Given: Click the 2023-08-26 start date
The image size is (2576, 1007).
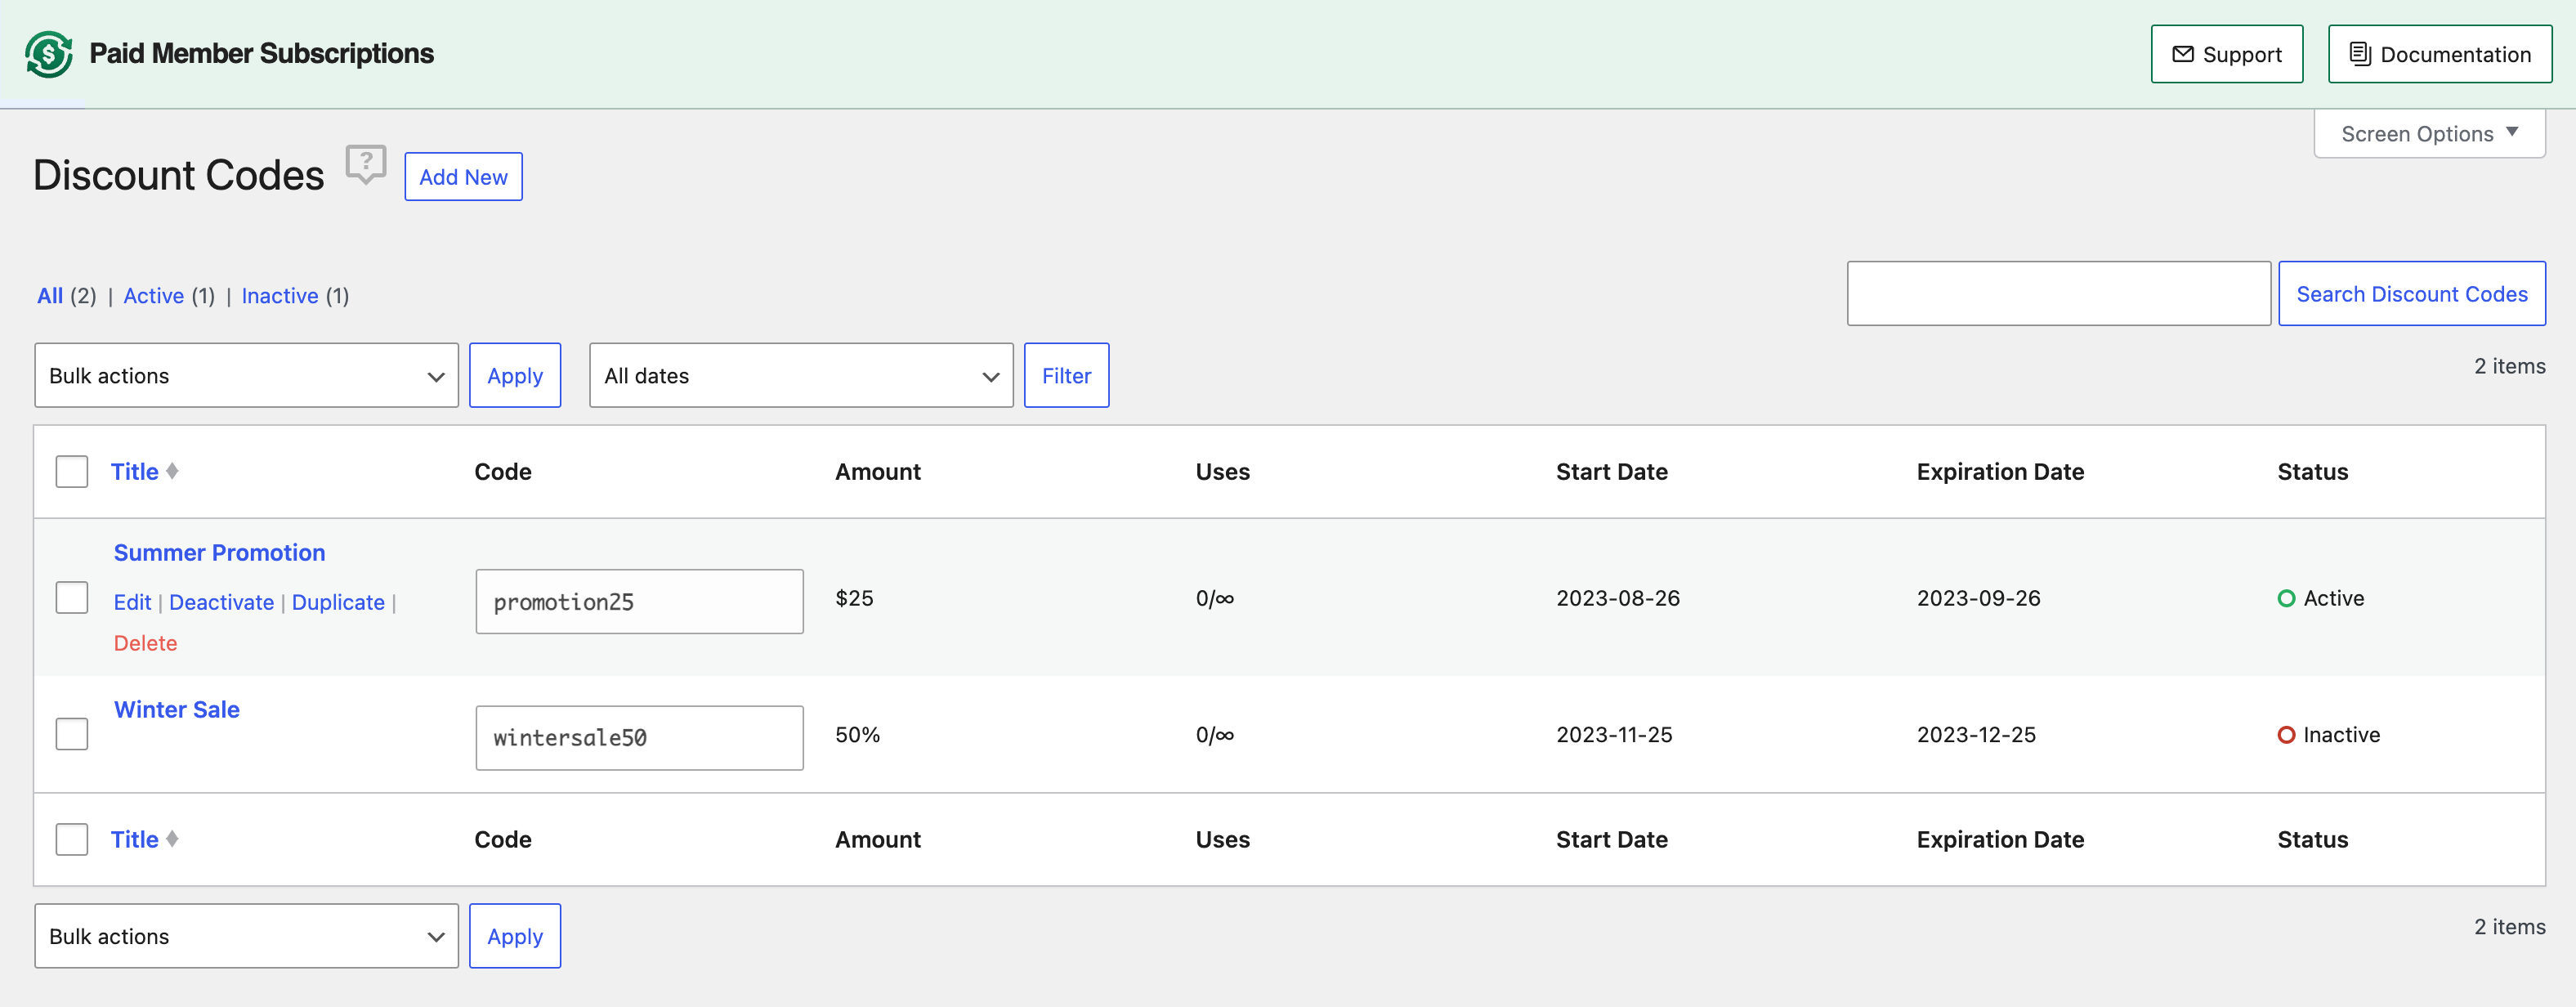Looking at the screenshot, I should pos(1617,598).
